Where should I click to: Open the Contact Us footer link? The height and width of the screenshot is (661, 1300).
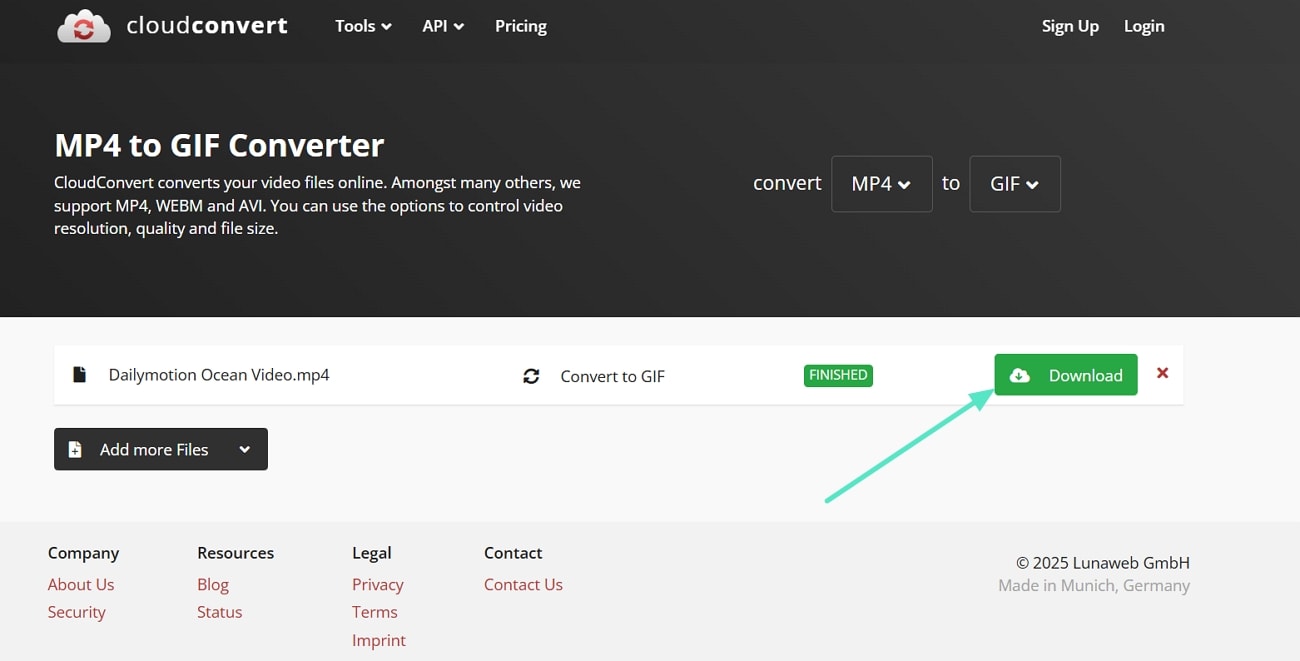[x=523, y=585]
